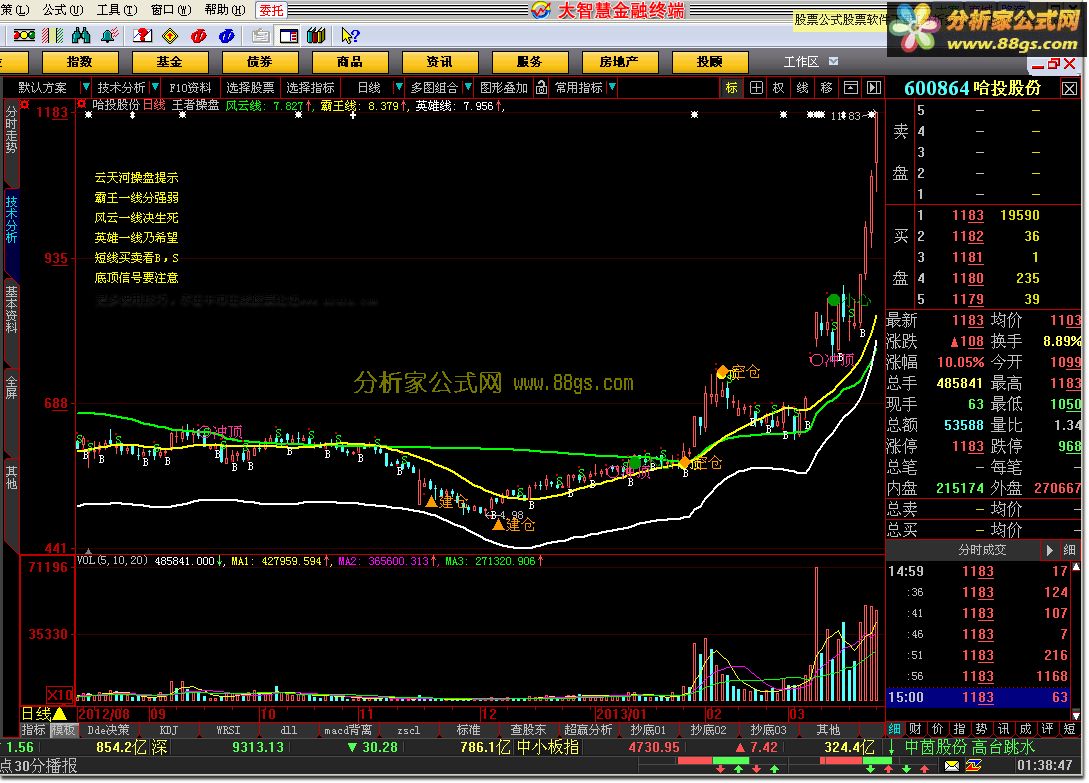Click the red gear icon beside 哈投股份 title
This screenshot has width=1089, height=783.
83,105
